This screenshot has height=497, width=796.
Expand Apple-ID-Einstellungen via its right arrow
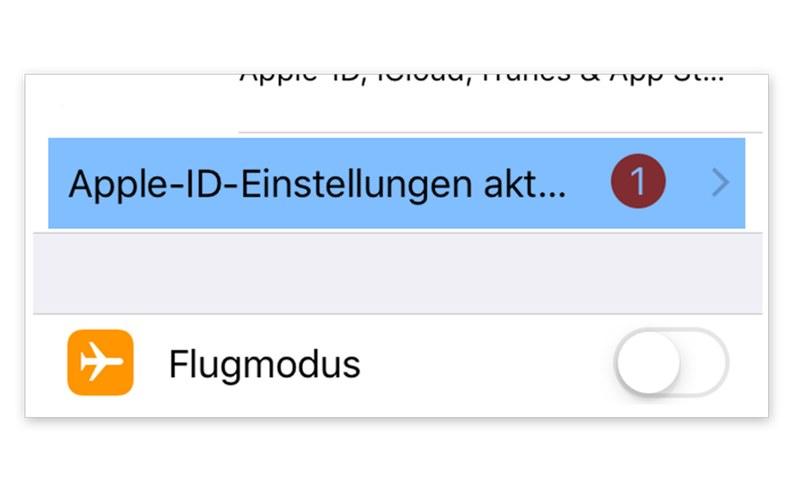coord(720,183)
